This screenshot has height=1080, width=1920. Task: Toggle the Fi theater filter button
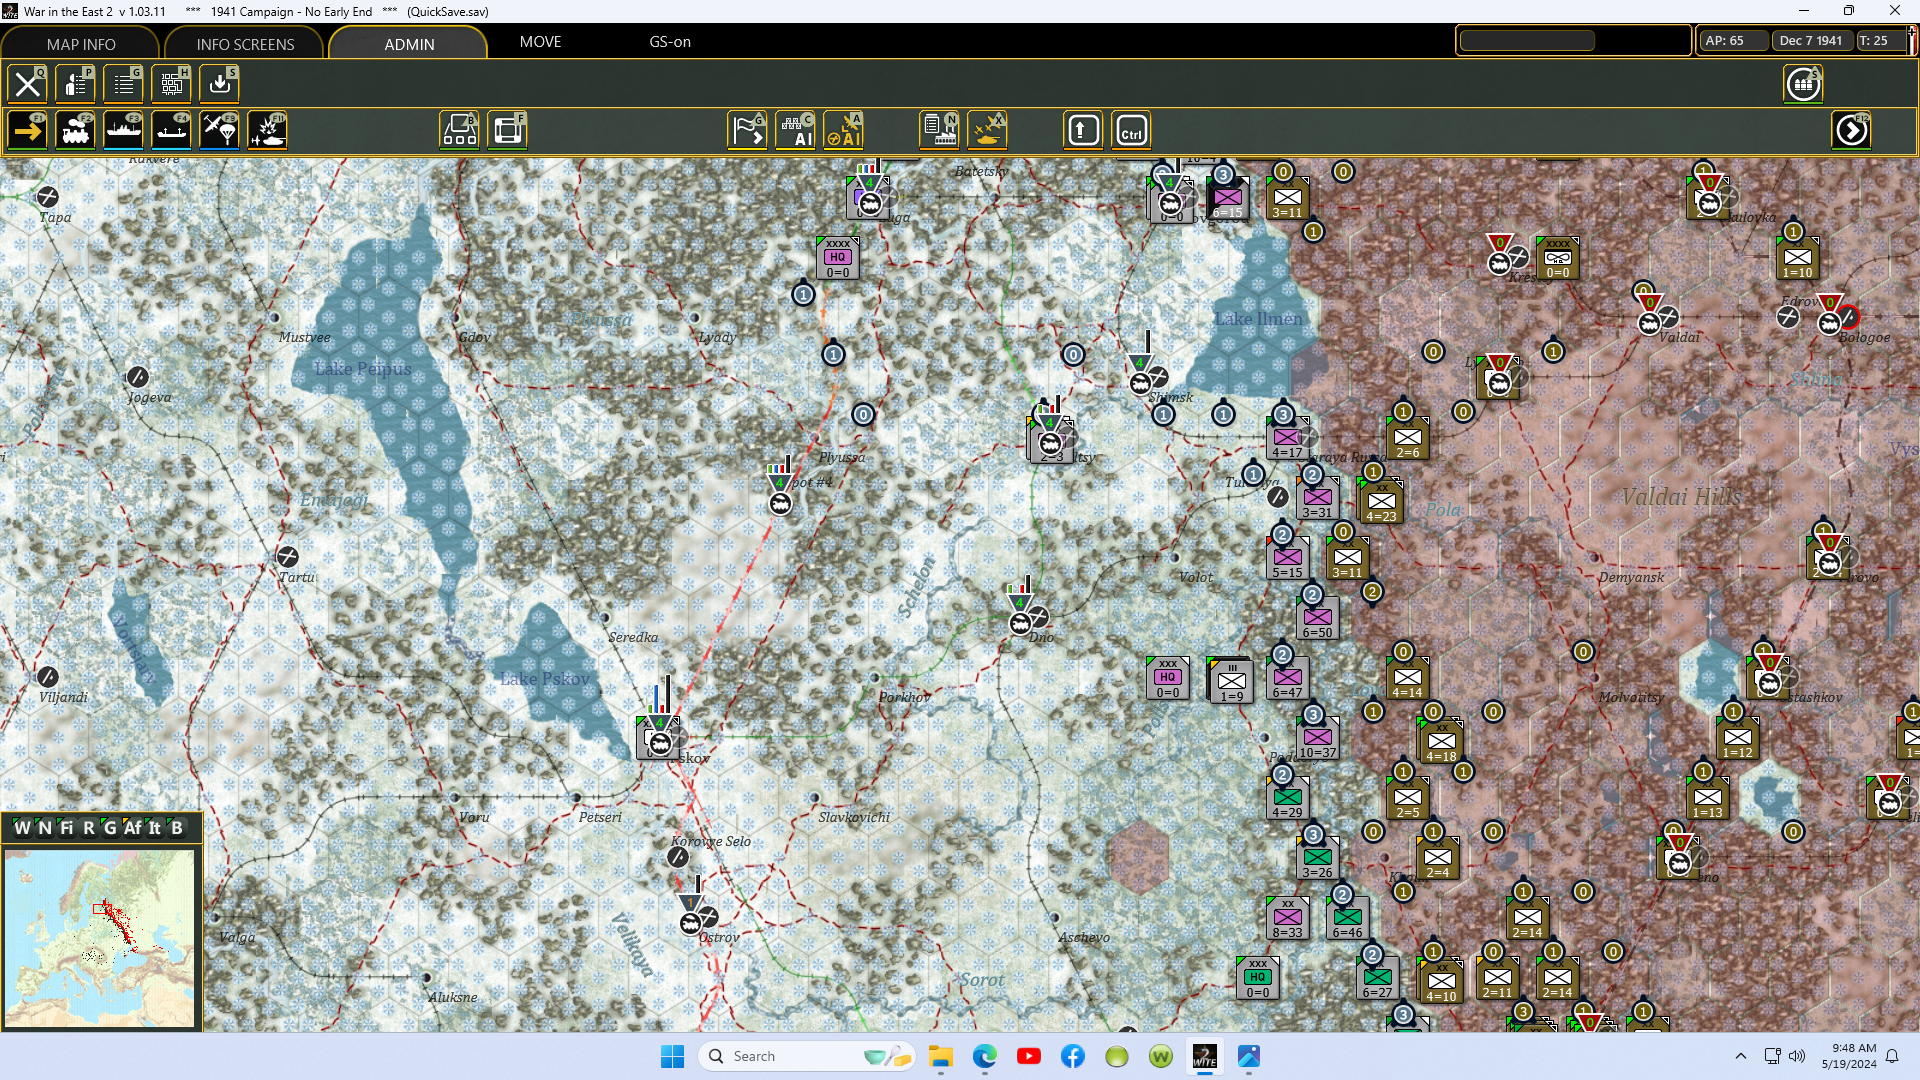[67, 828]
